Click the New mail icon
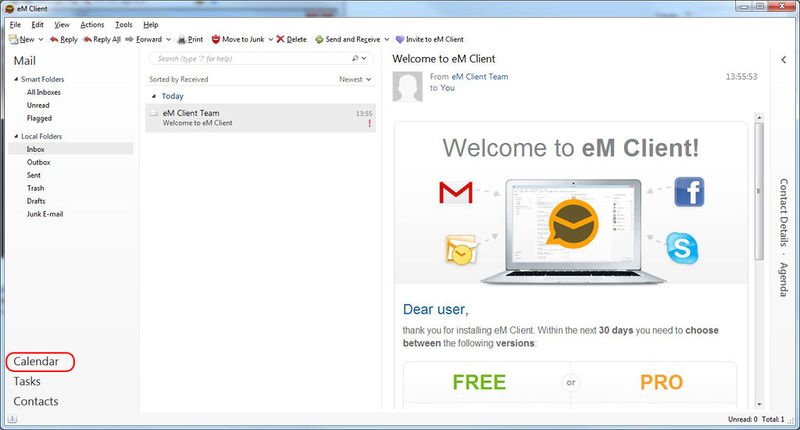This screenshot has height=430, width=800. coord(14,39)
